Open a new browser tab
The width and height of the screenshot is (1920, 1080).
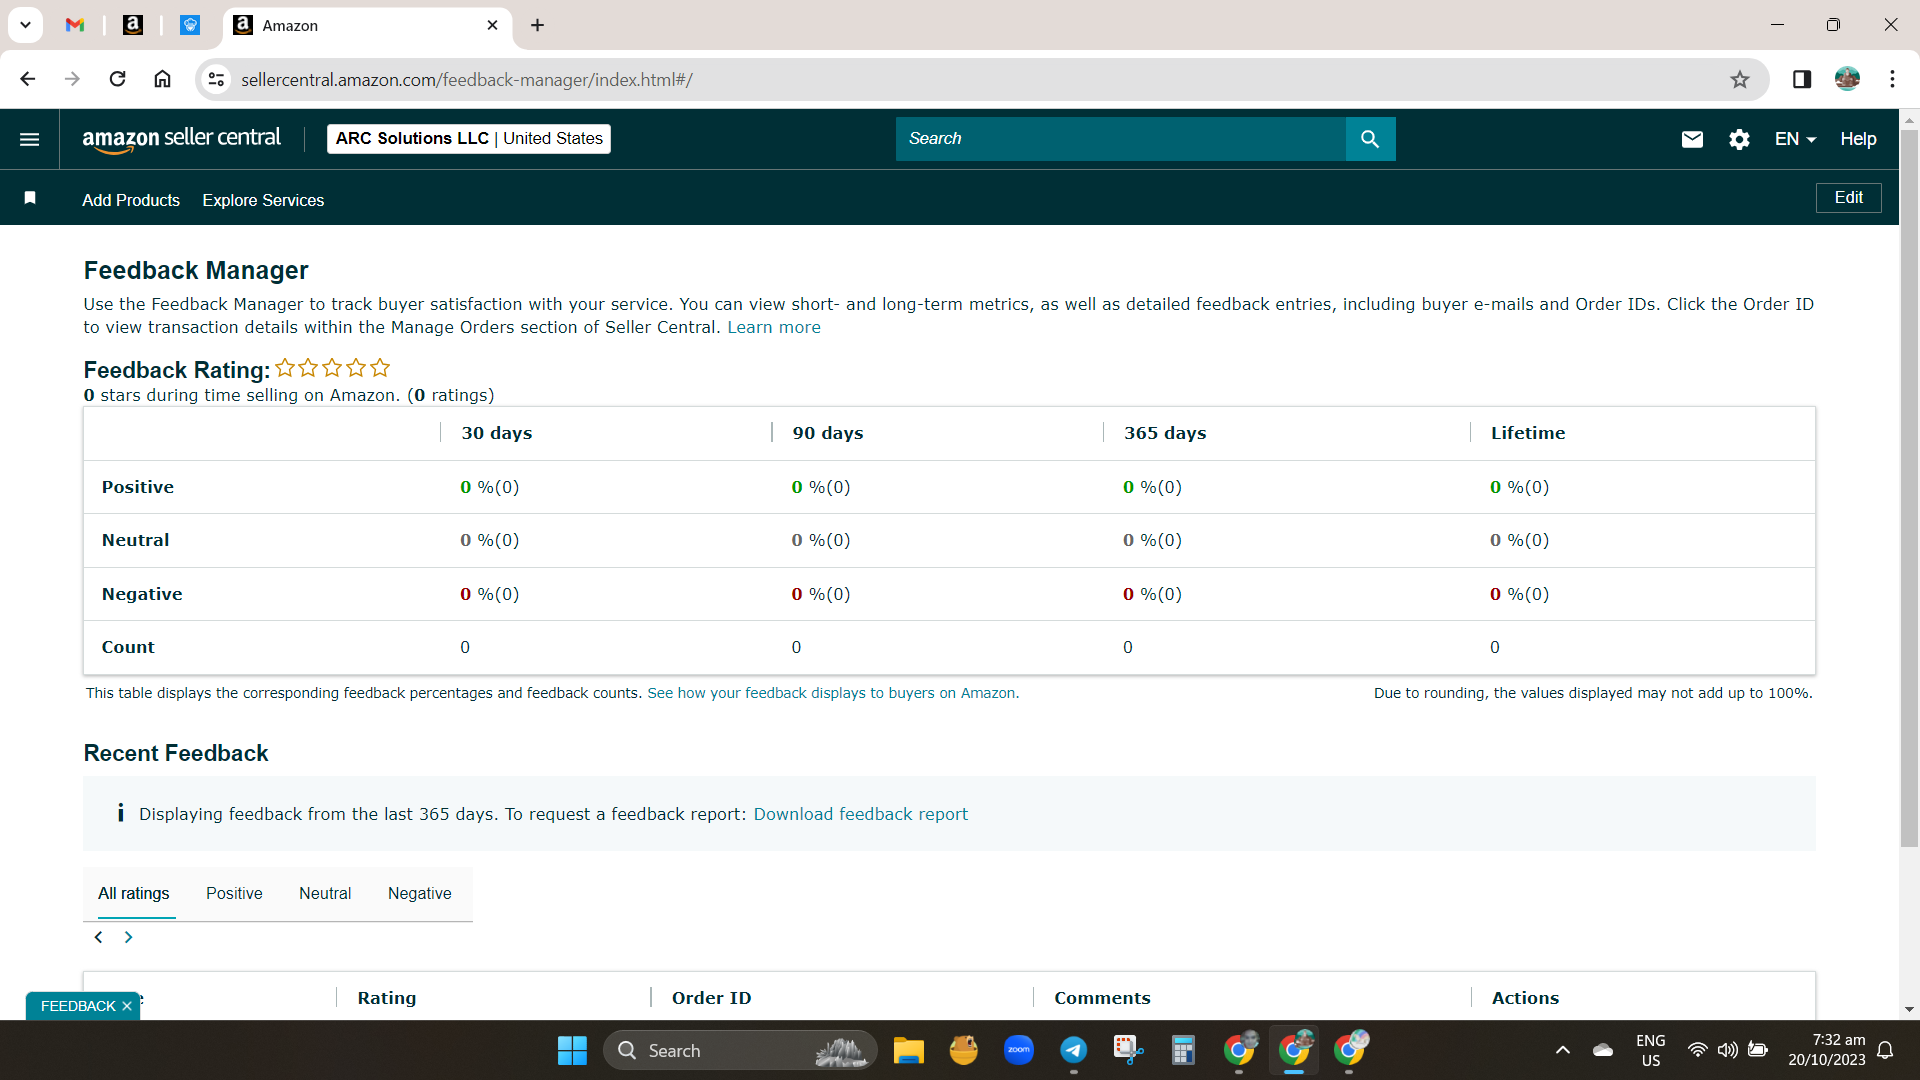537,25
